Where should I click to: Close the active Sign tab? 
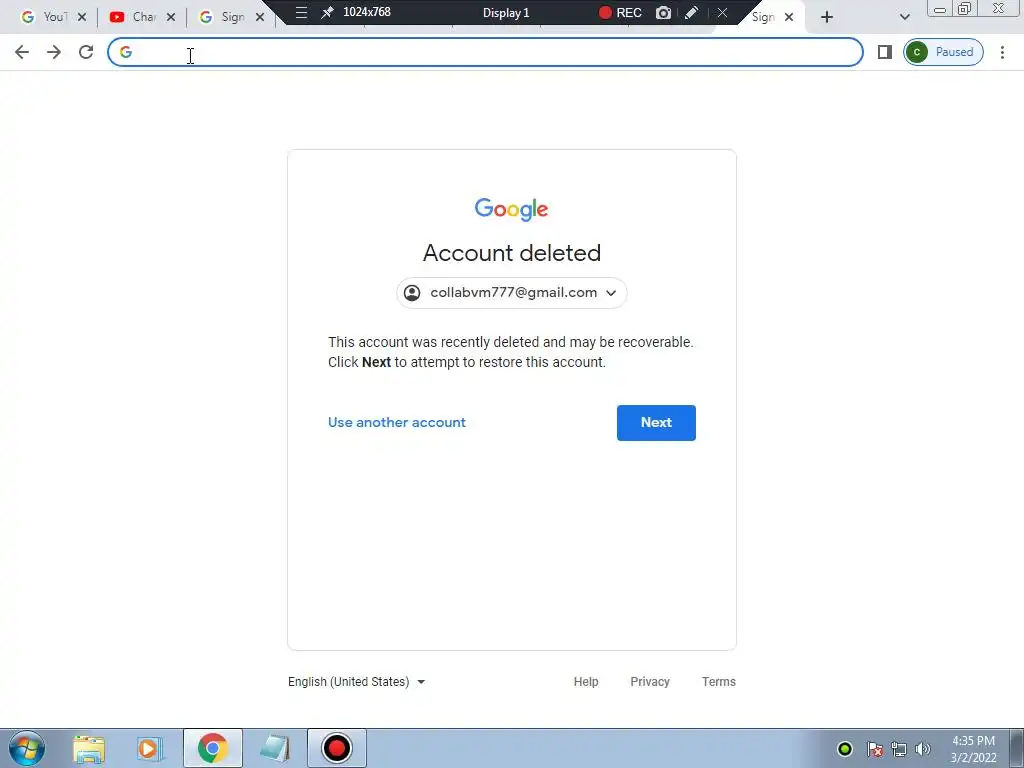click(x=789, y=17)
